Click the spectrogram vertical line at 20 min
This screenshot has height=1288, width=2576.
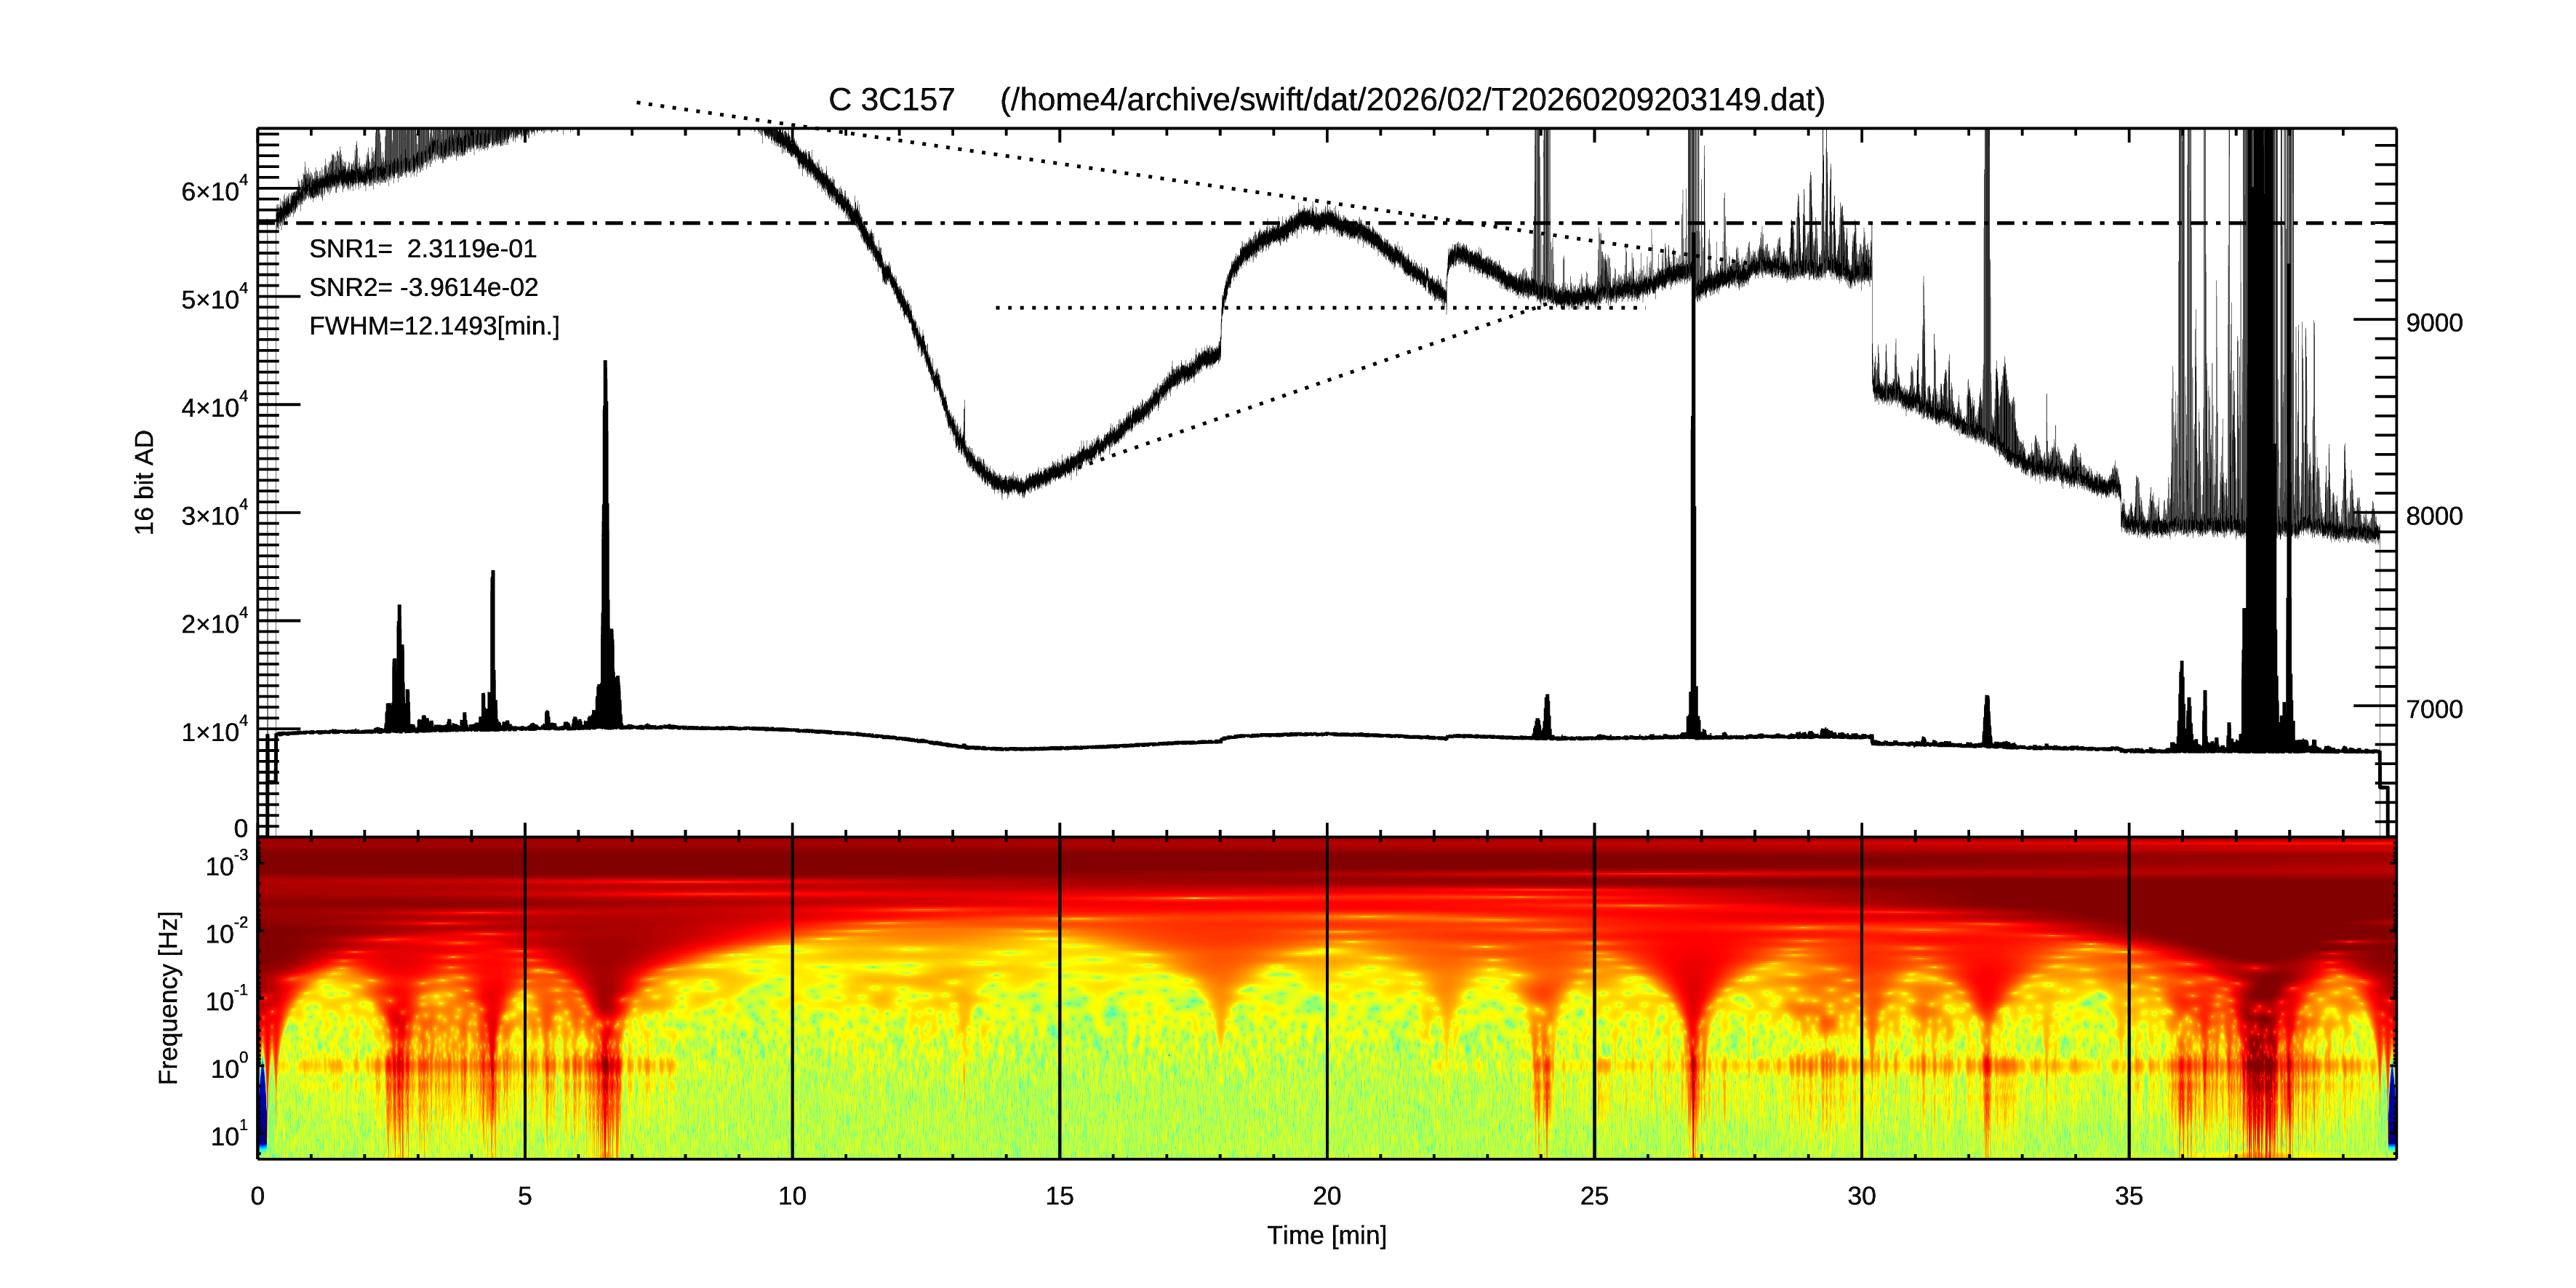[x=1327, y=1000]
